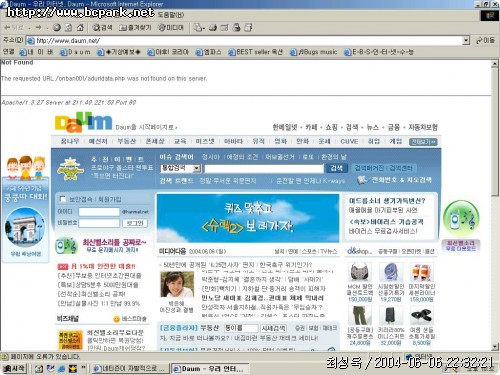The image size is (500, 375).
Task: Expand the address bar dropdown arrow
Action: tap(466, 41)
